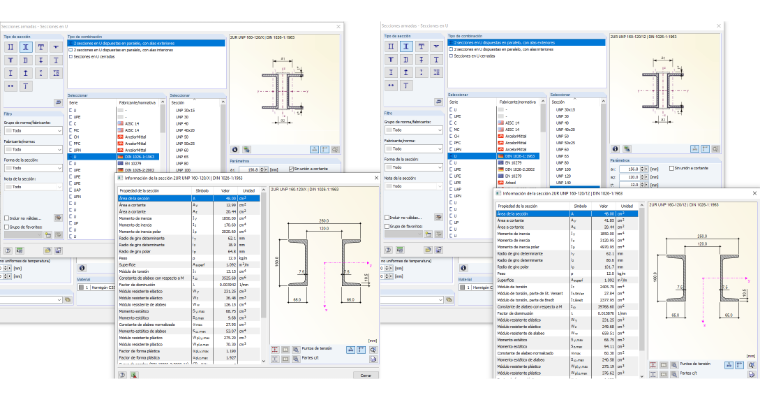Click the a1 parameter stepper arrows in left dialog

pos(262,170)
